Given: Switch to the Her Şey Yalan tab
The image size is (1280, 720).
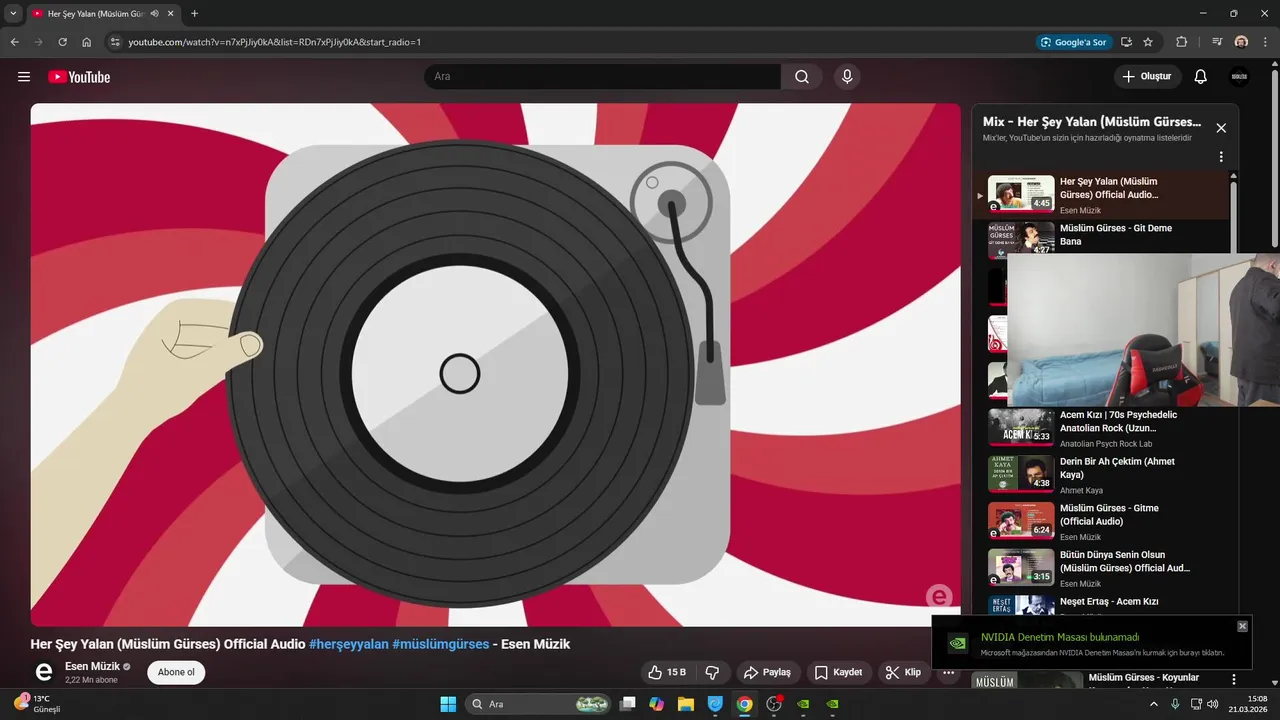Looking at the screenshot, I should click(104, 13).
